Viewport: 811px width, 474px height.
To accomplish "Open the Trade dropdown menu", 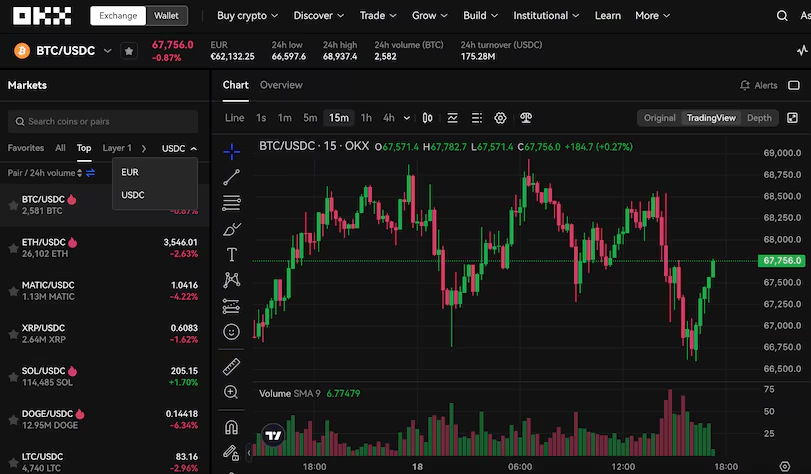I will click(378, 16).
